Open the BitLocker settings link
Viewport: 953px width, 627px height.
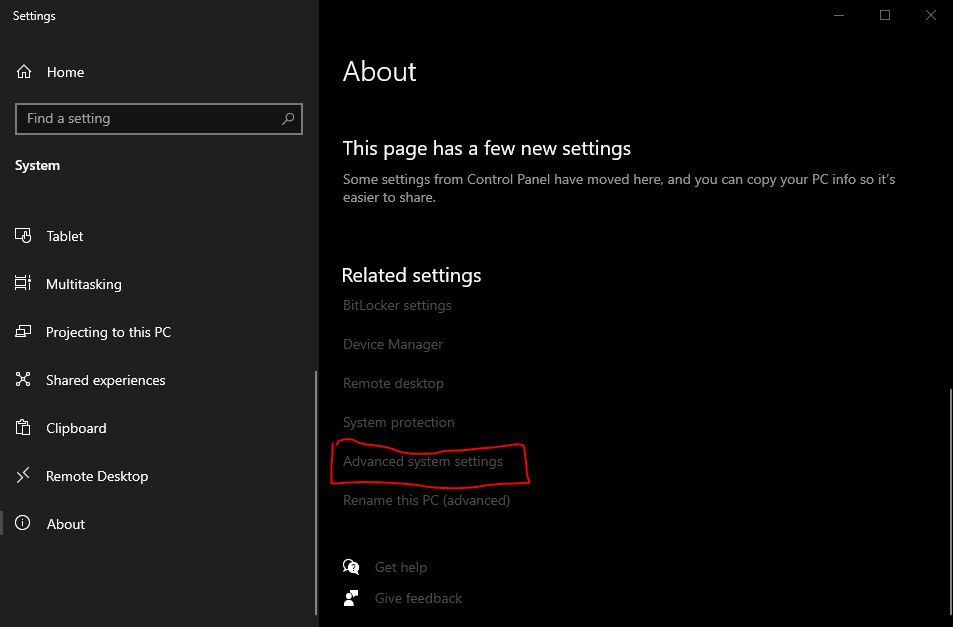[397, 305]
